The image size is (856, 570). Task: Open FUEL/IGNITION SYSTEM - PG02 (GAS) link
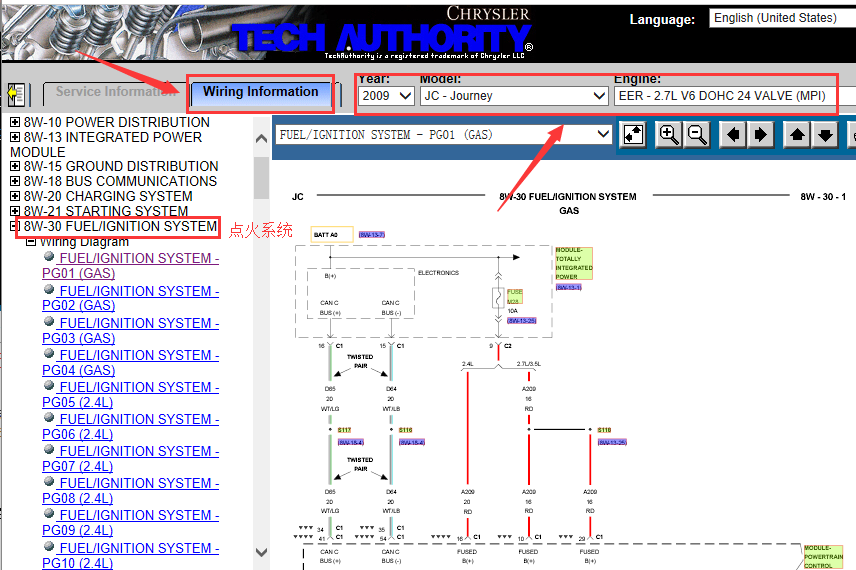coord(130,298)
